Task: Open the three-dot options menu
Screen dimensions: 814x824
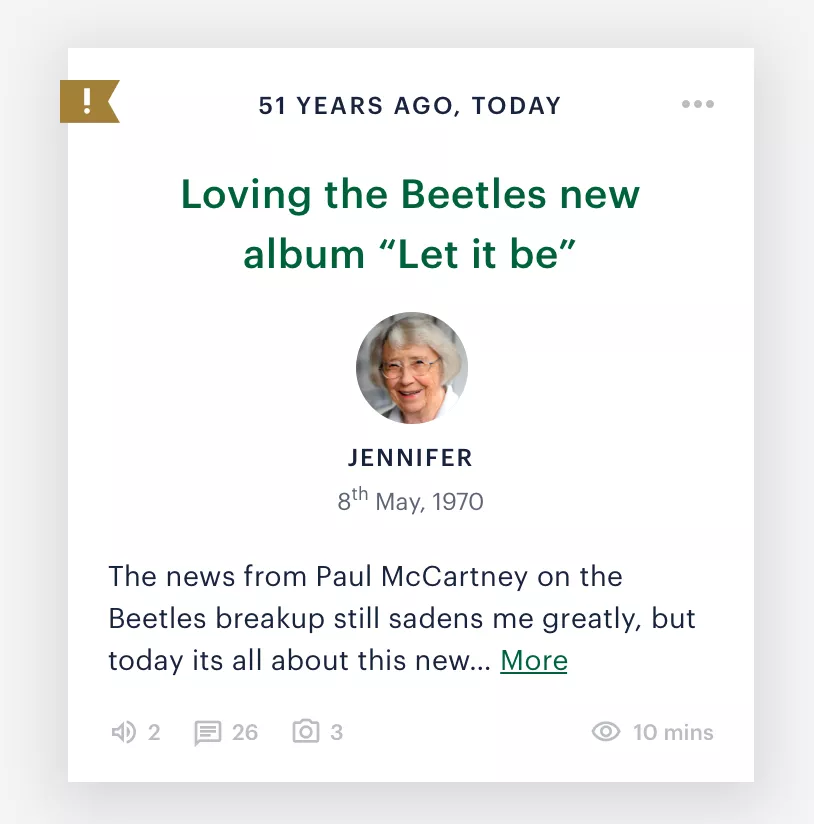Action: 698,104
